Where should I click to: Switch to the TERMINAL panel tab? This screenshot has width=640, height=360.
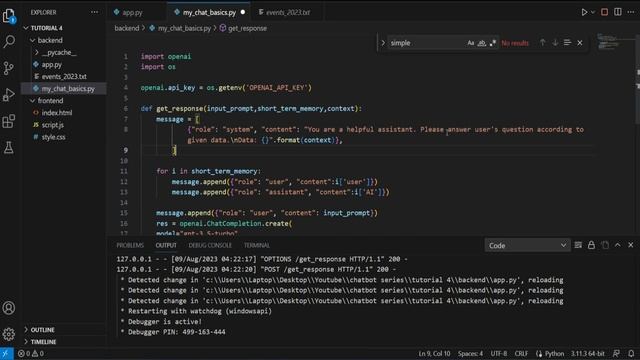pyautogui.click(x=257, y=245)
